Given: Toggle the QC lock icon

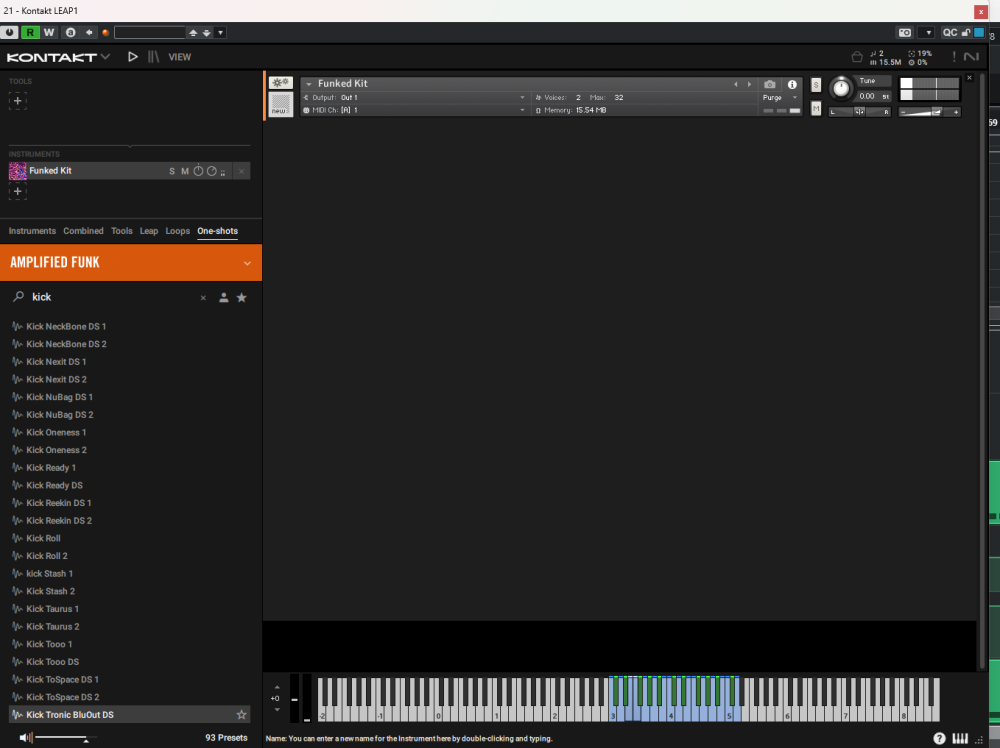Looking at the screenshot, I should (966, 33).
